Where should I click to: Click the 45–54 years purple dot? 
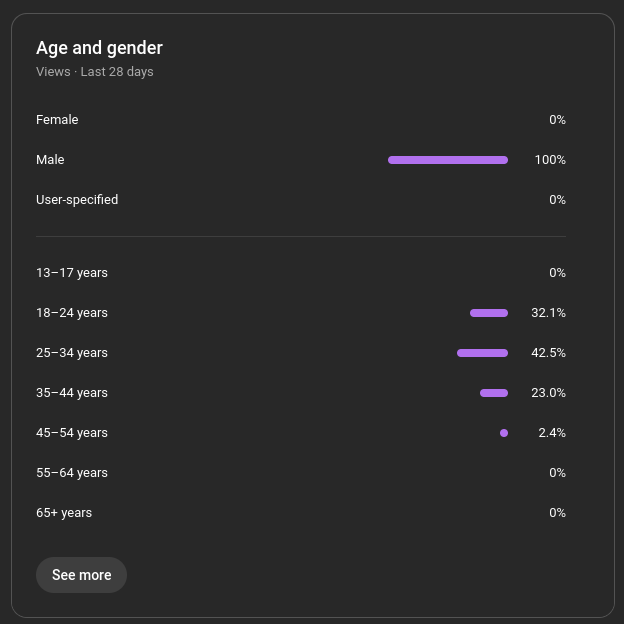click(x=504, y=433)
